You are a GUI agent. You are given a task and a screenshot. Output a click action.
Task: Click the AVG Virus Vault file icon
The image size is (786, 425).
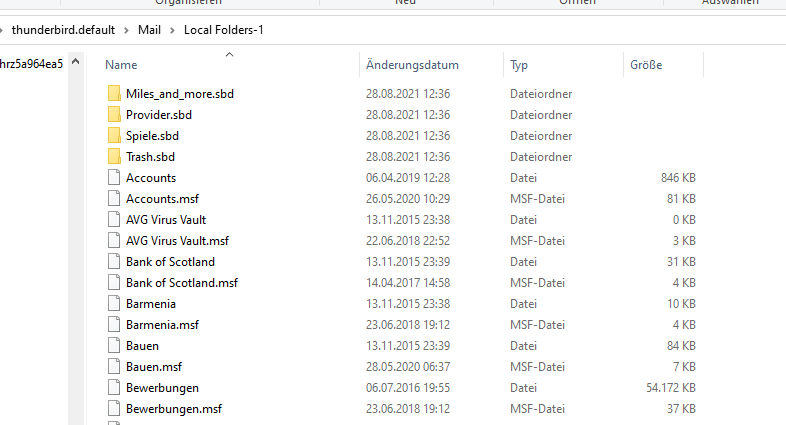pos(114,220)
